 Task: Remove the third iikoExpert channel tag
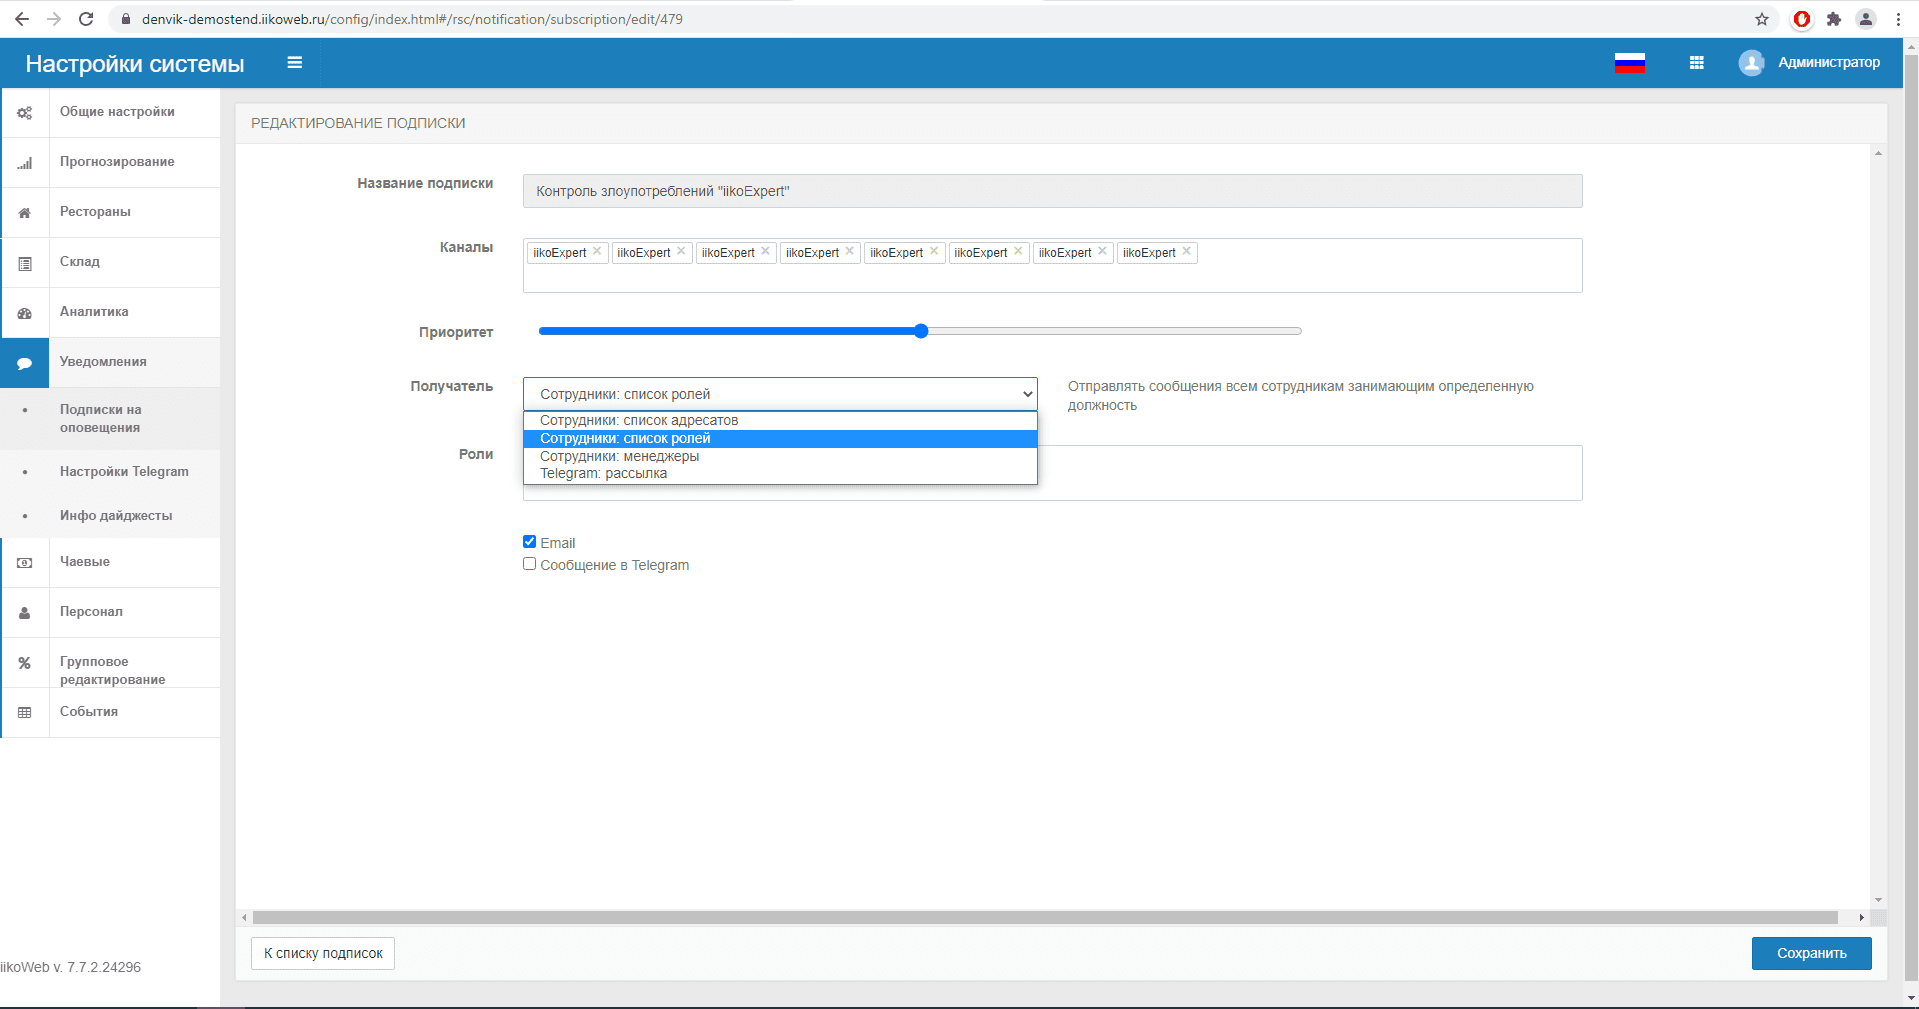click(x=765, y=251)
